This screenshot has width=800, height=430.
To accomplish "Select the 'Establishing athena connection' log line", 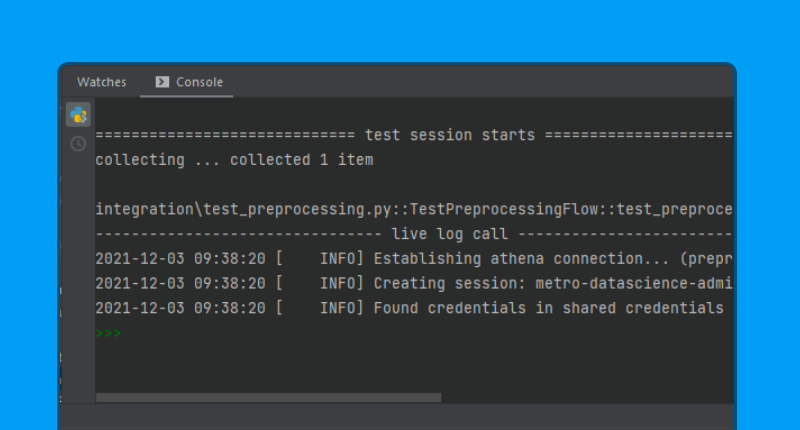I will [414, 259].
